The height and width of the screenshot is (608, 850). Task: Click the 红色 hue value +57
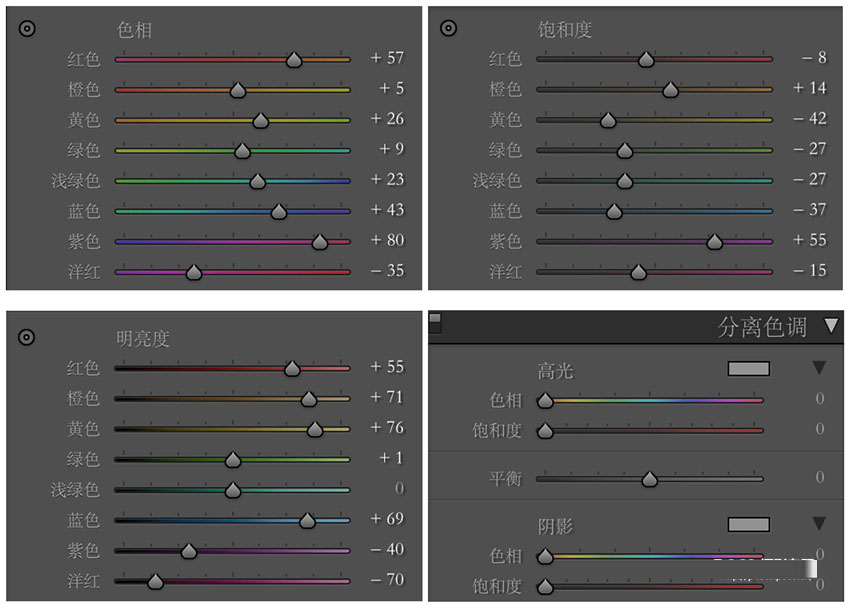pos(387,58)
